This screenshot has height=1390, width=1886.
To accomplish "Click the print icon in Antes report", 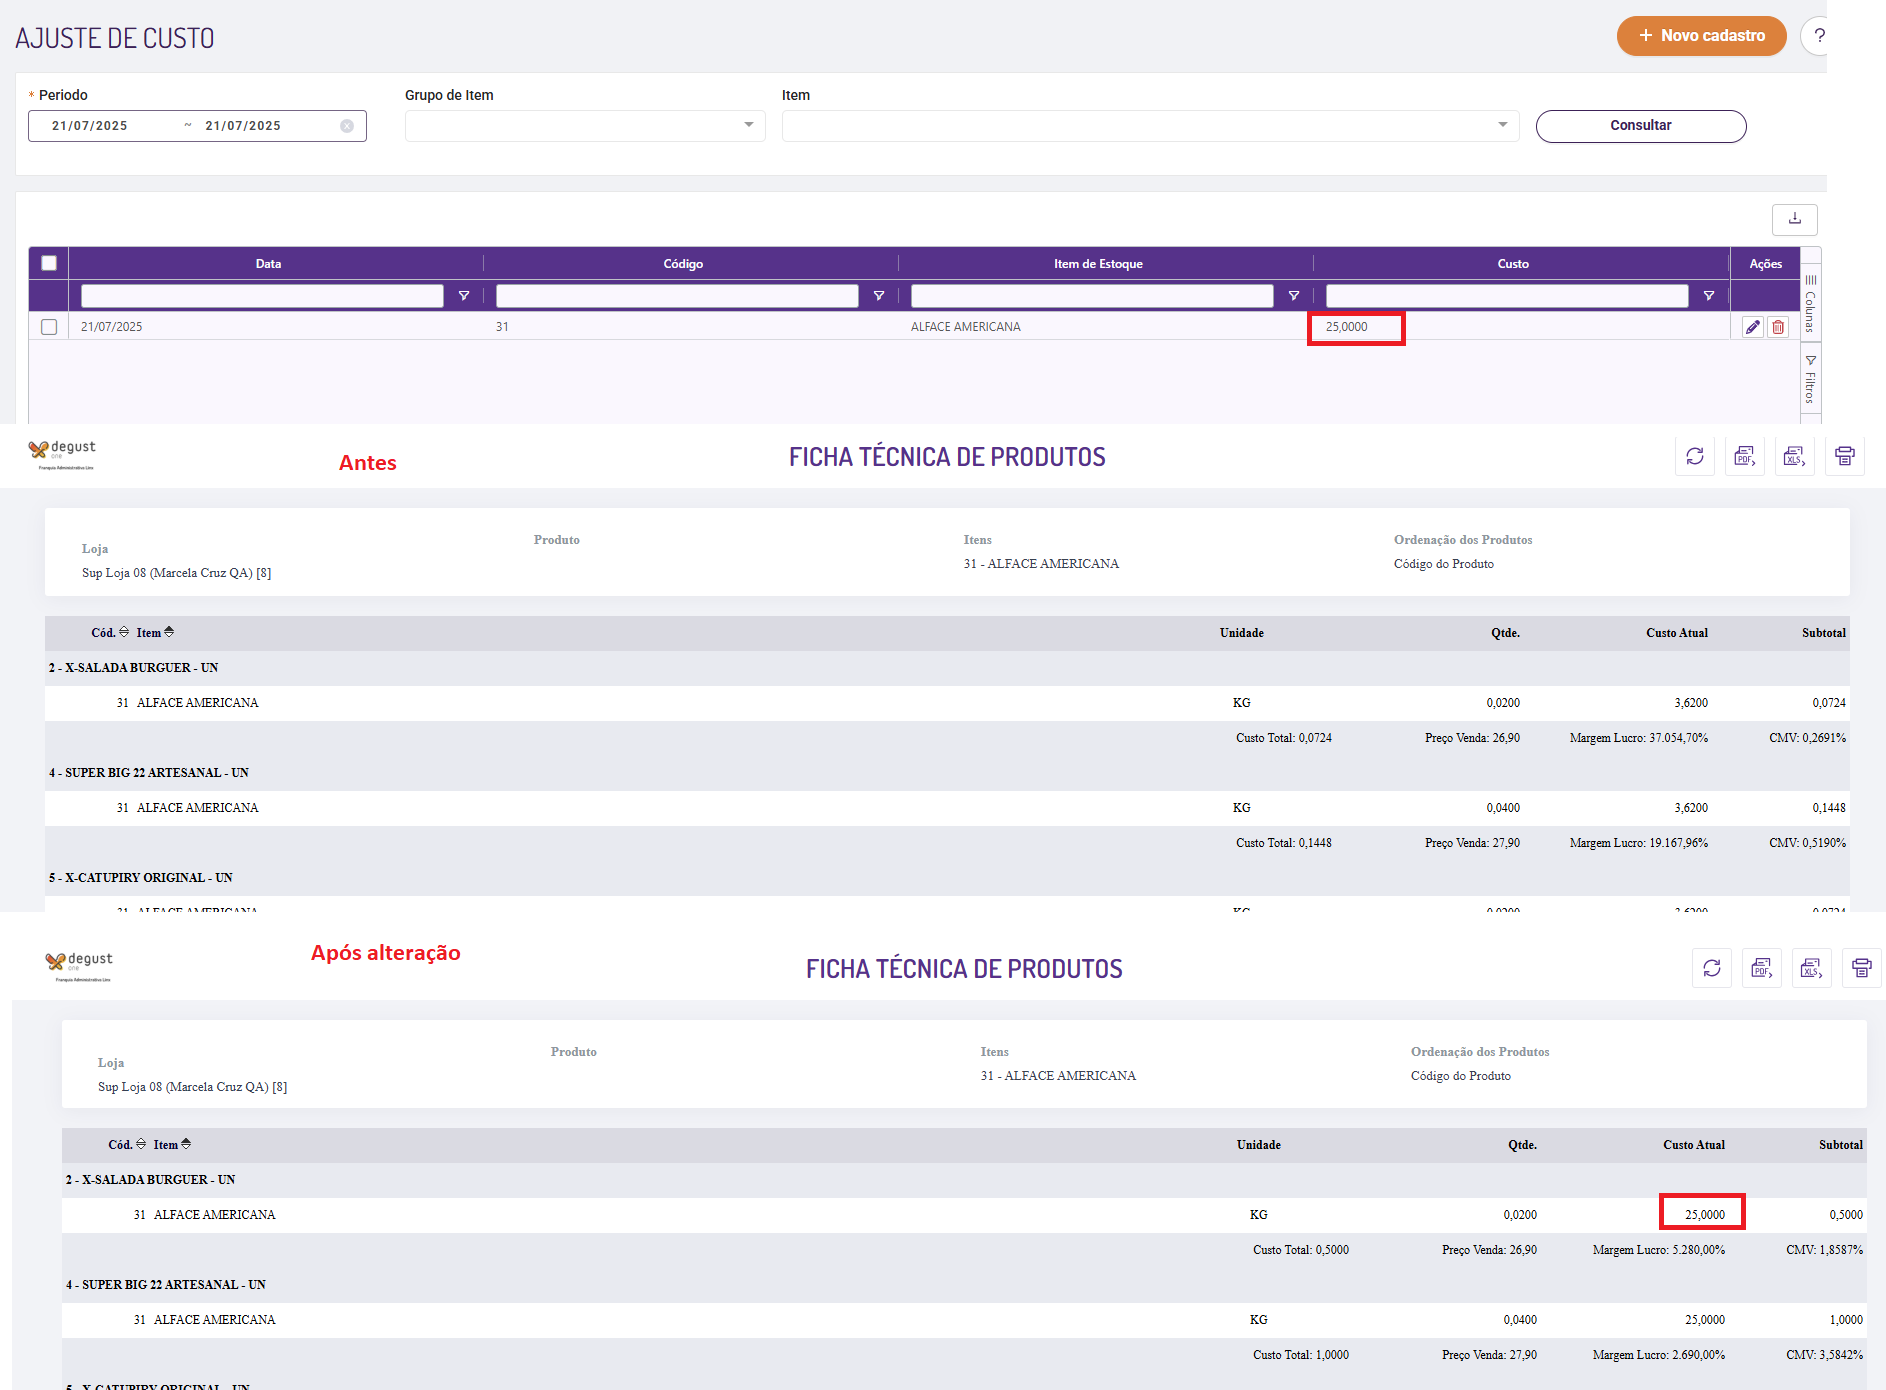I will pos(1845,456).
